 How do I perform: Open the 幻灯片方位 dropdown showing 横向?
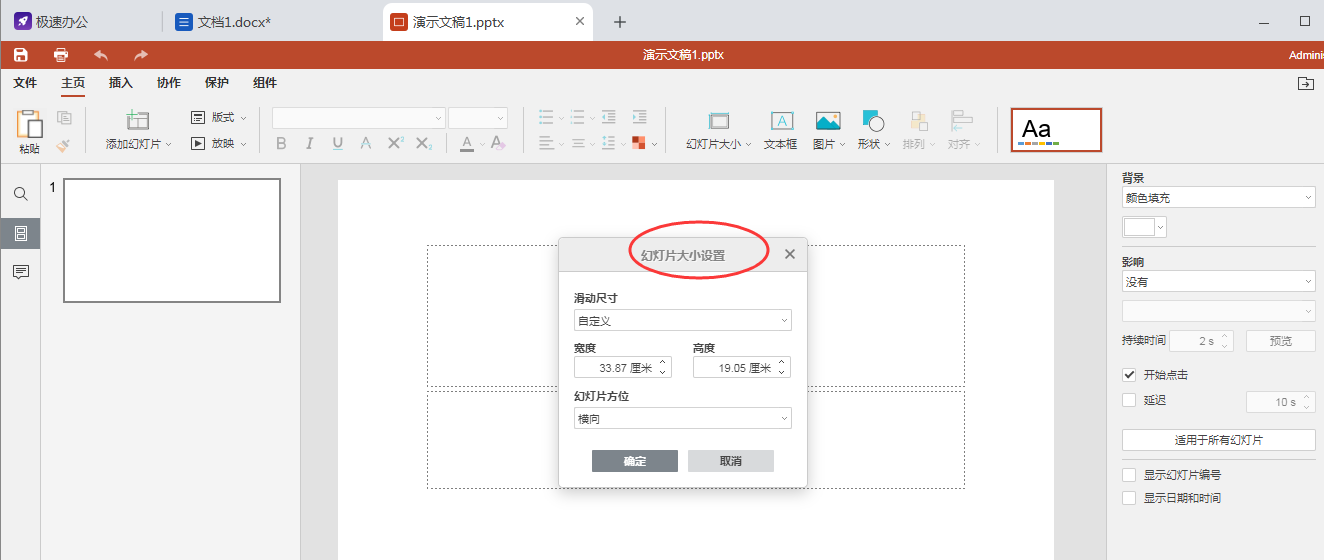(x=683, y=418)
